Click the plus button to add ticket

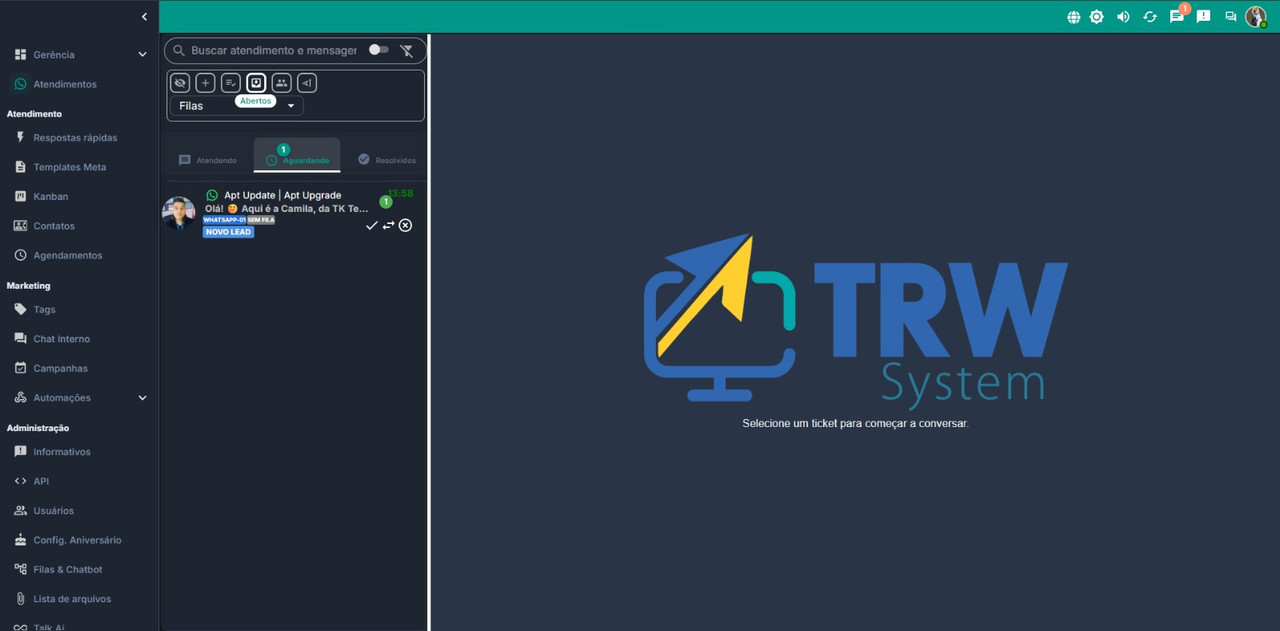(x=205, y=83)
